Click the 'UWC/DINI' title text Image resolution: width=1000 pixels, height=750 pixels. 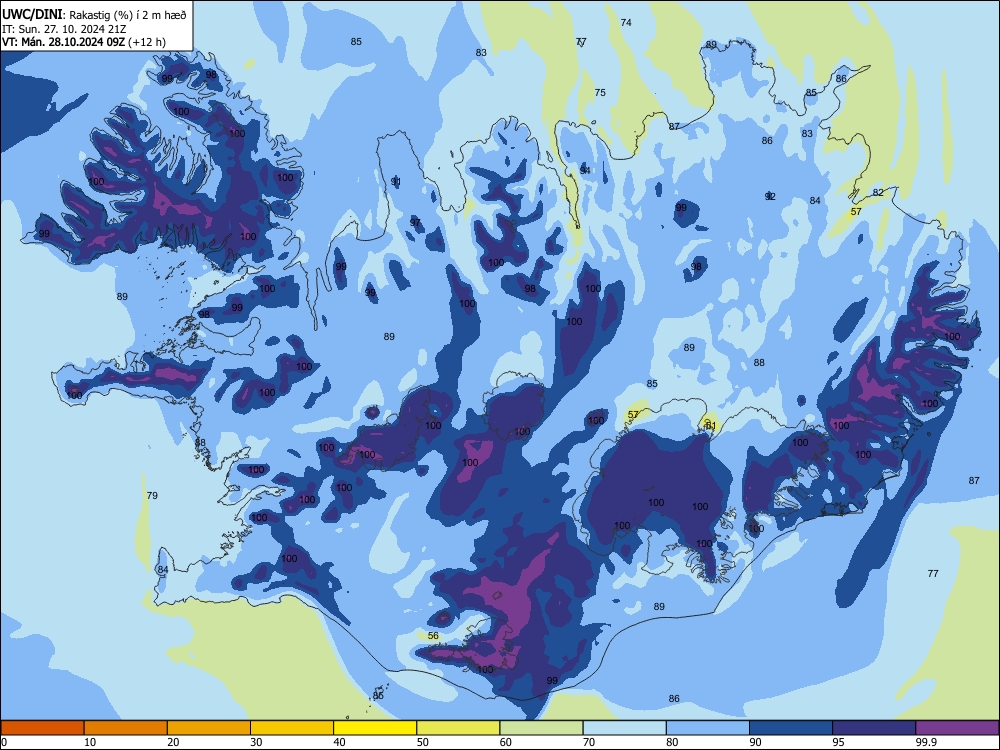coord(32,14)
